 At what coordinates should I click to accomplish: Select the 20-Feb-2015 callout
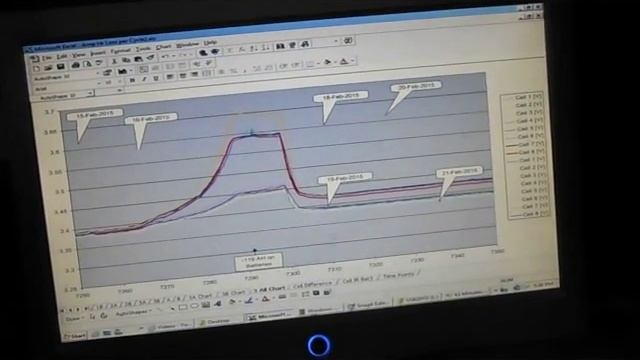point(416,86)
